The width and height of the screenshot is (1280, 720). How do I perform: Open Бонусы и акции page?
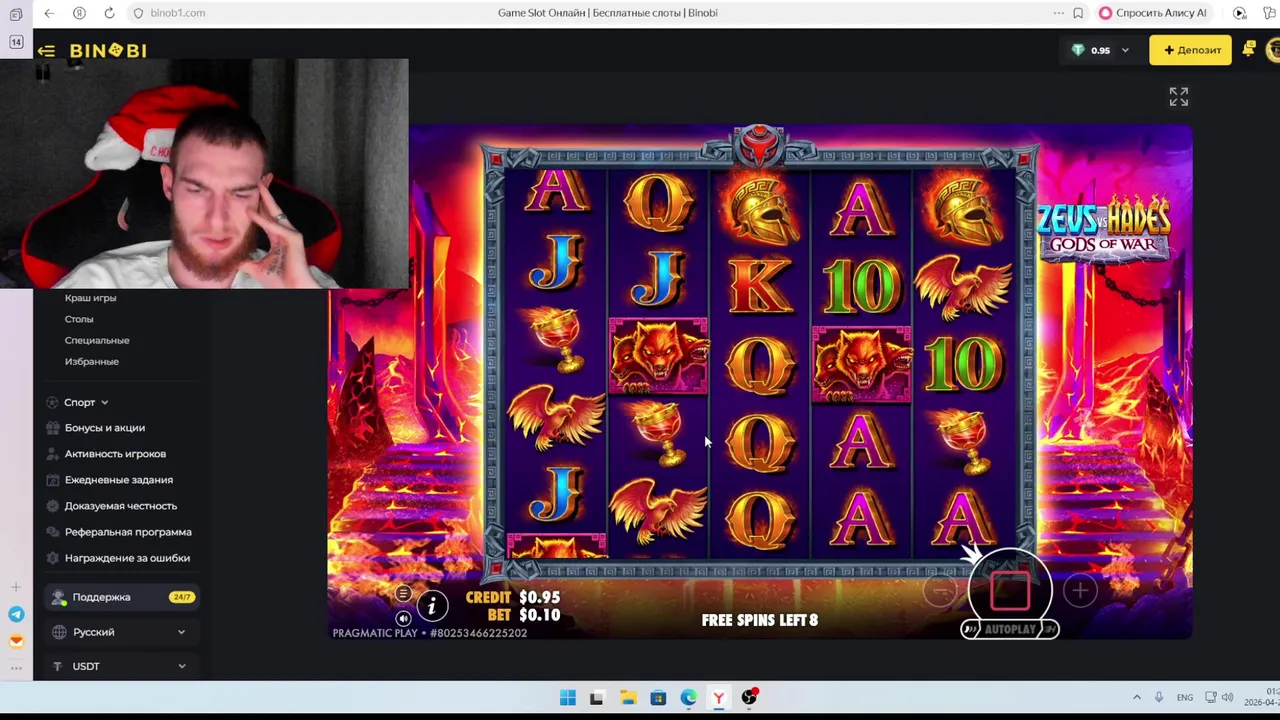click(105, 428)
